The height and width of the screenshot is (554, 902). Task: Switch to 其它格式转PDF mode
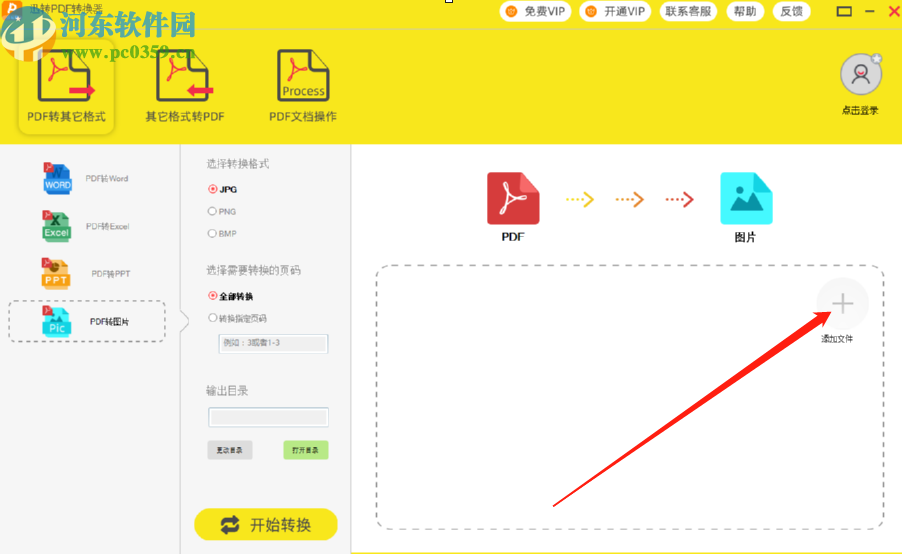[185, 86]
